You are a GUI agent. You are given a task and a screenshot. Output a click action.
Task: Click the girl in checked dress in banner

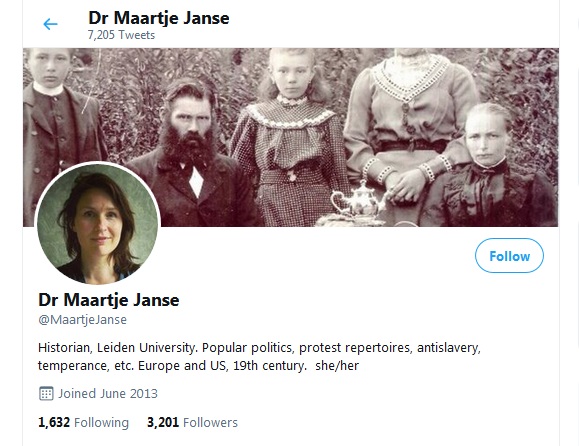290,138
